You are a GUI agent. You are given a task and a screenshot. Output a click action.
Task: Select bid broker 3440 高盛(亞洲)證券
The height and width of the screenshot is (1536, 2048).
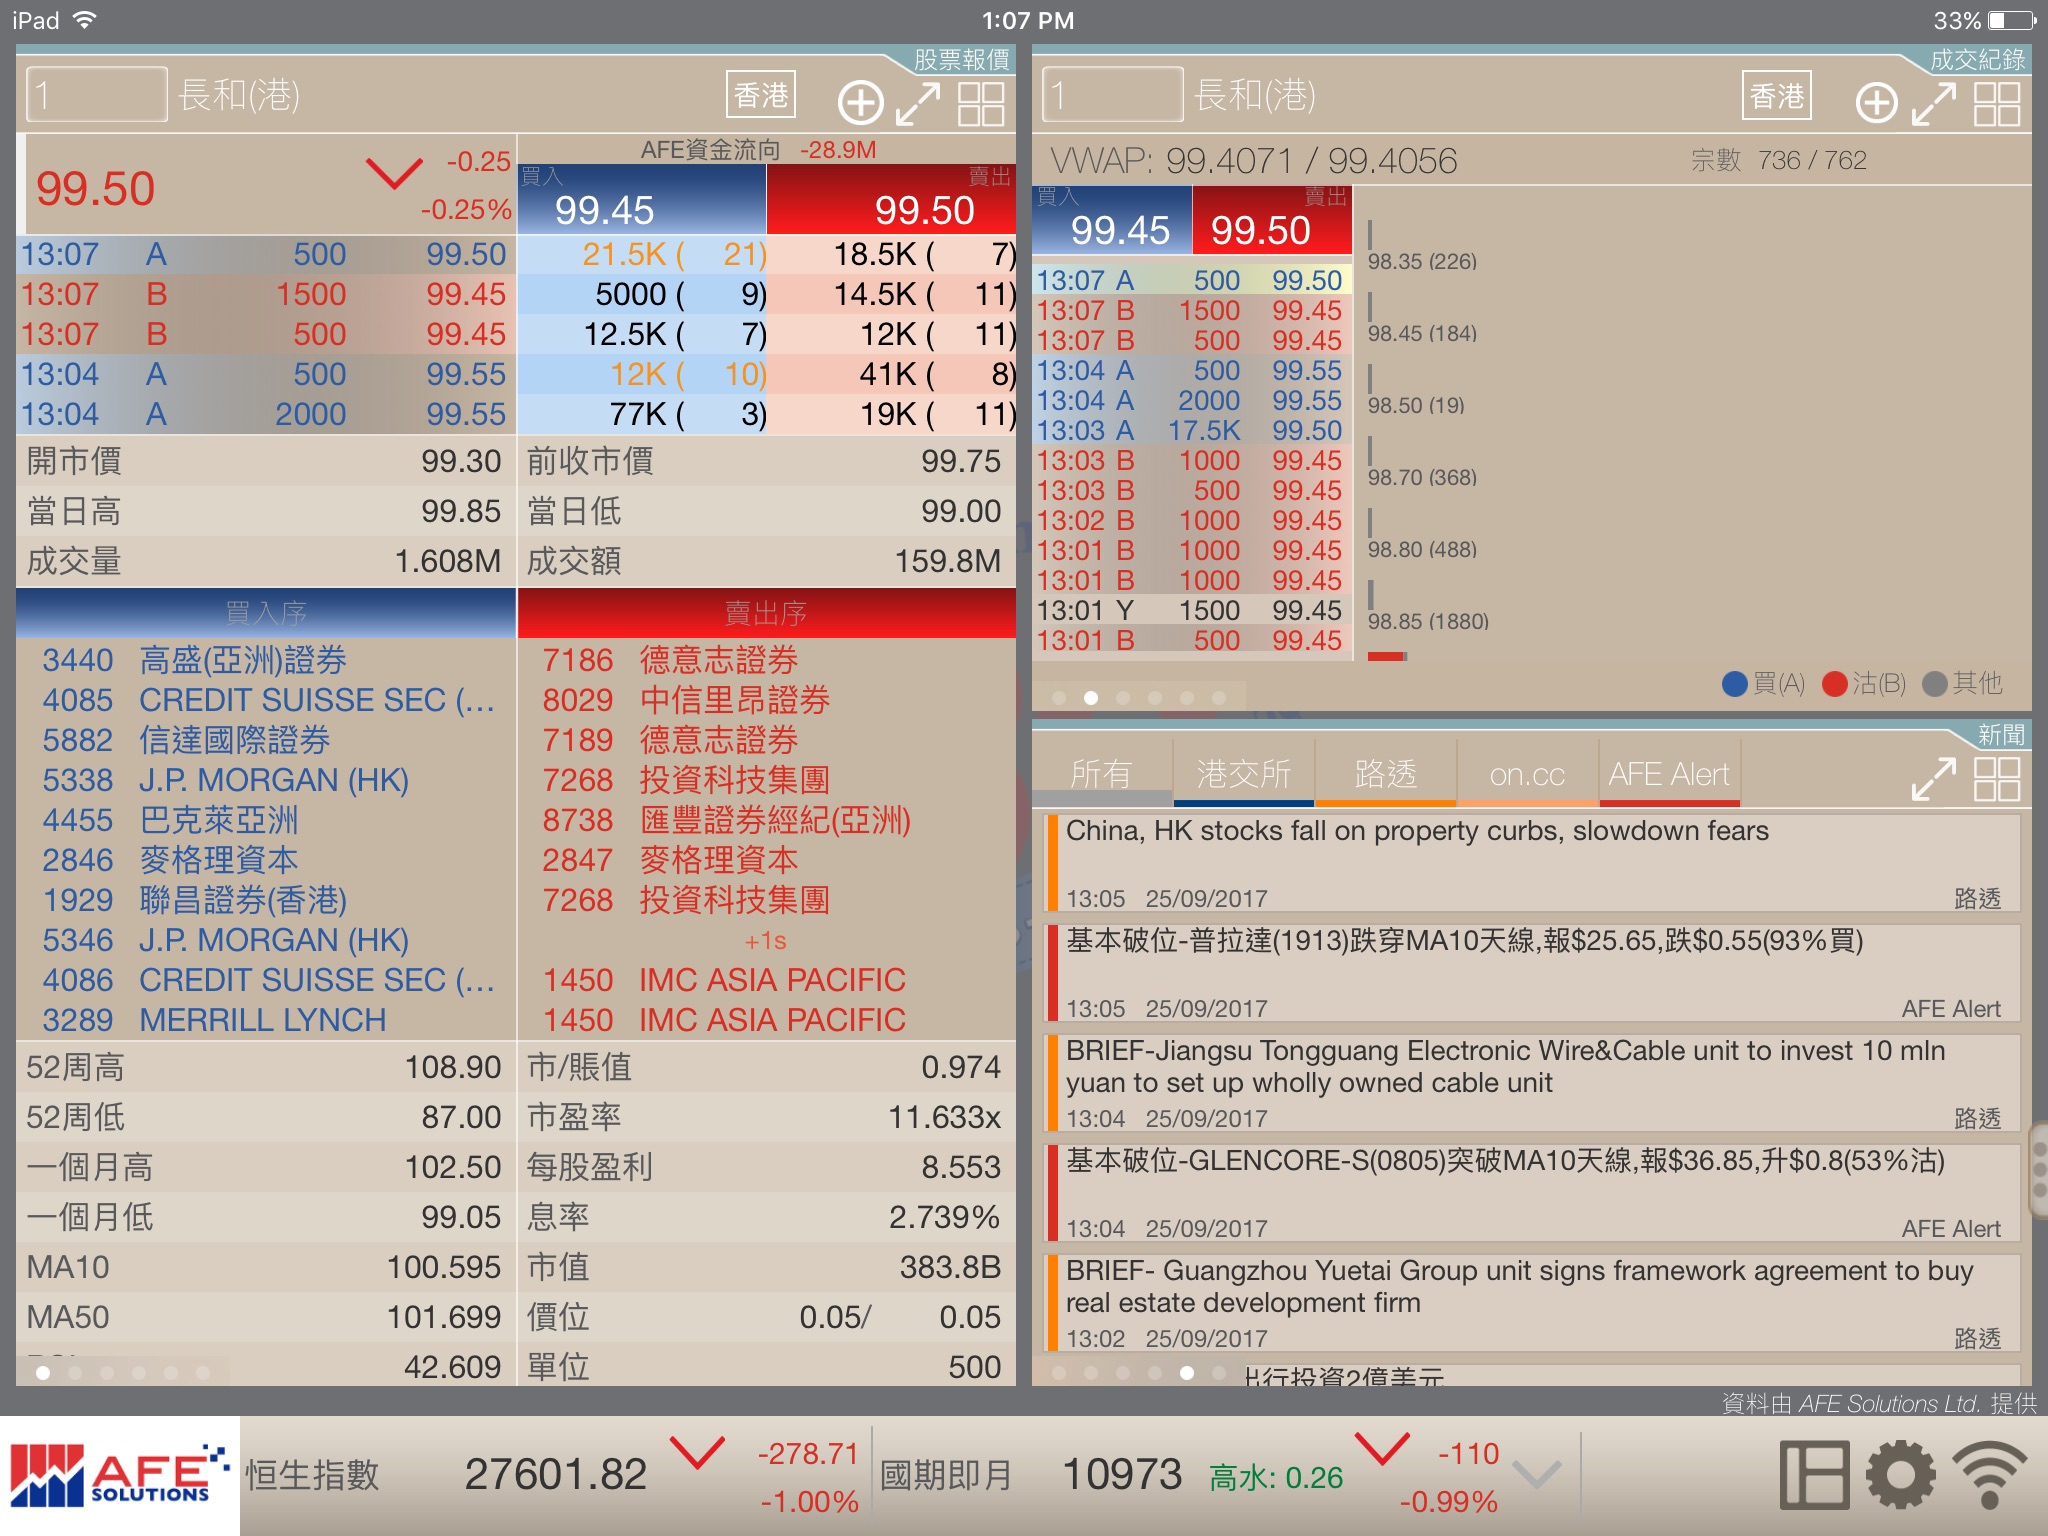click(266, 660)
